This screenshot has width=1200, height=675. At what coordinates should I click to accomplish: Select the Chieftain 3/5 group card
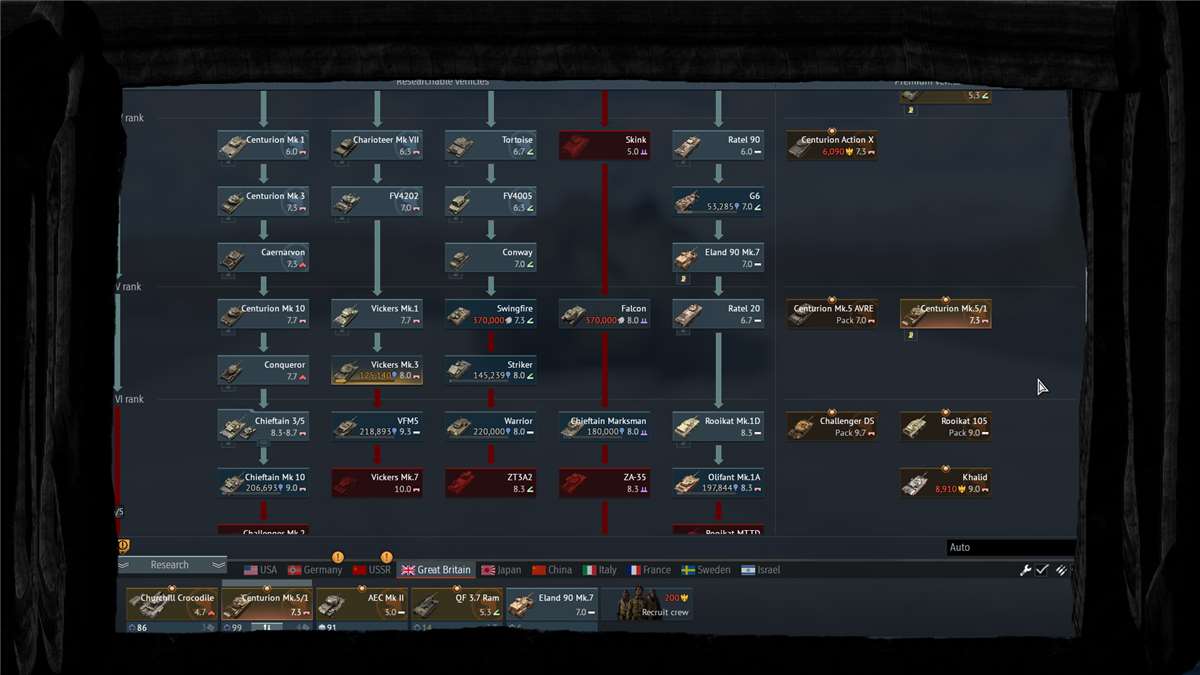pyautogui.click(x=263, y=426)
